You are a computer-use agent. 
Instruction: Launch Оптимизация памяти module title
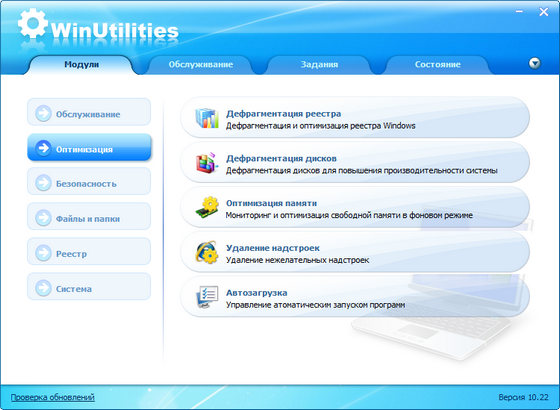click(x=271, y=203)
